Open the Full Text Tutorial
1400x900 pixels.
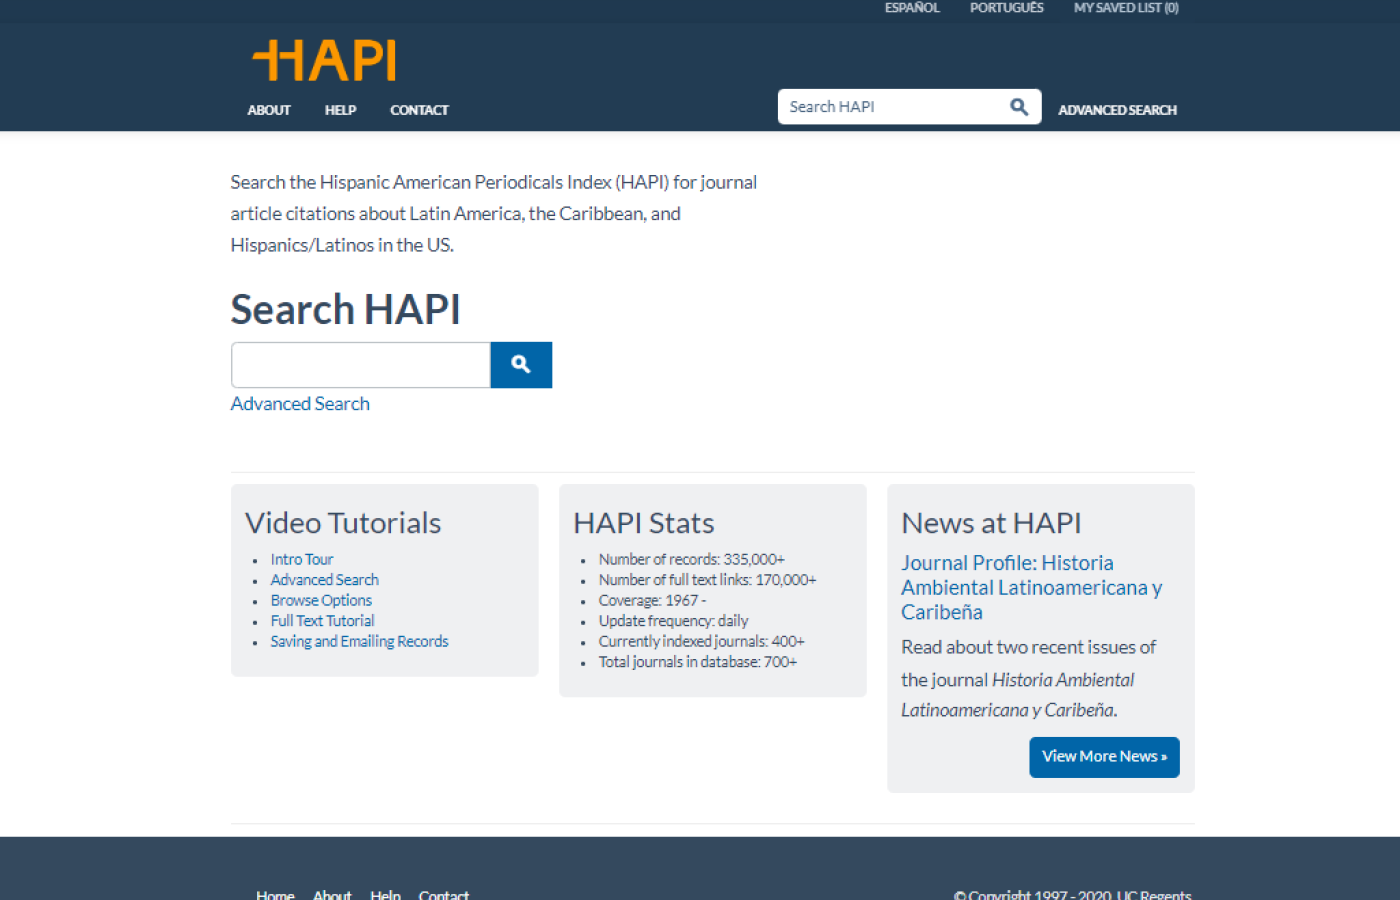coord(322,620)
